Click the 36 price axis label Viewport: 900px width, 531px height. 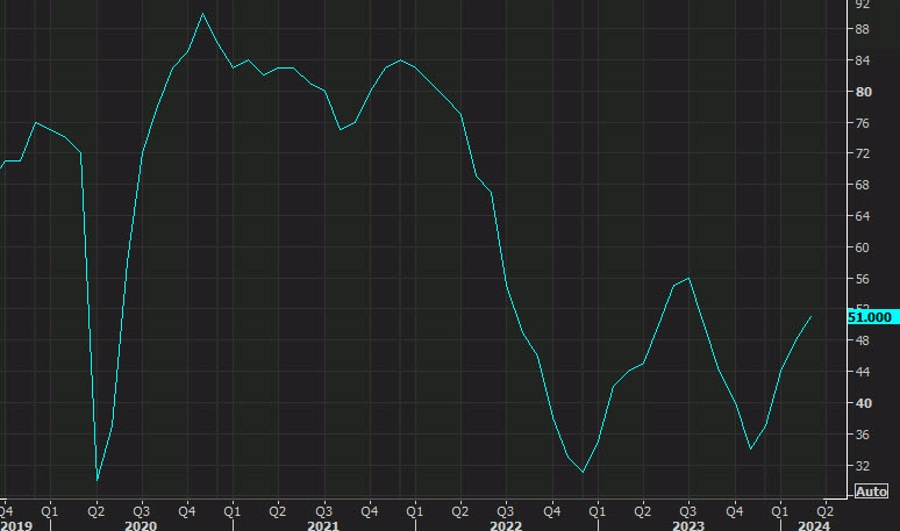tap(862, 435)
